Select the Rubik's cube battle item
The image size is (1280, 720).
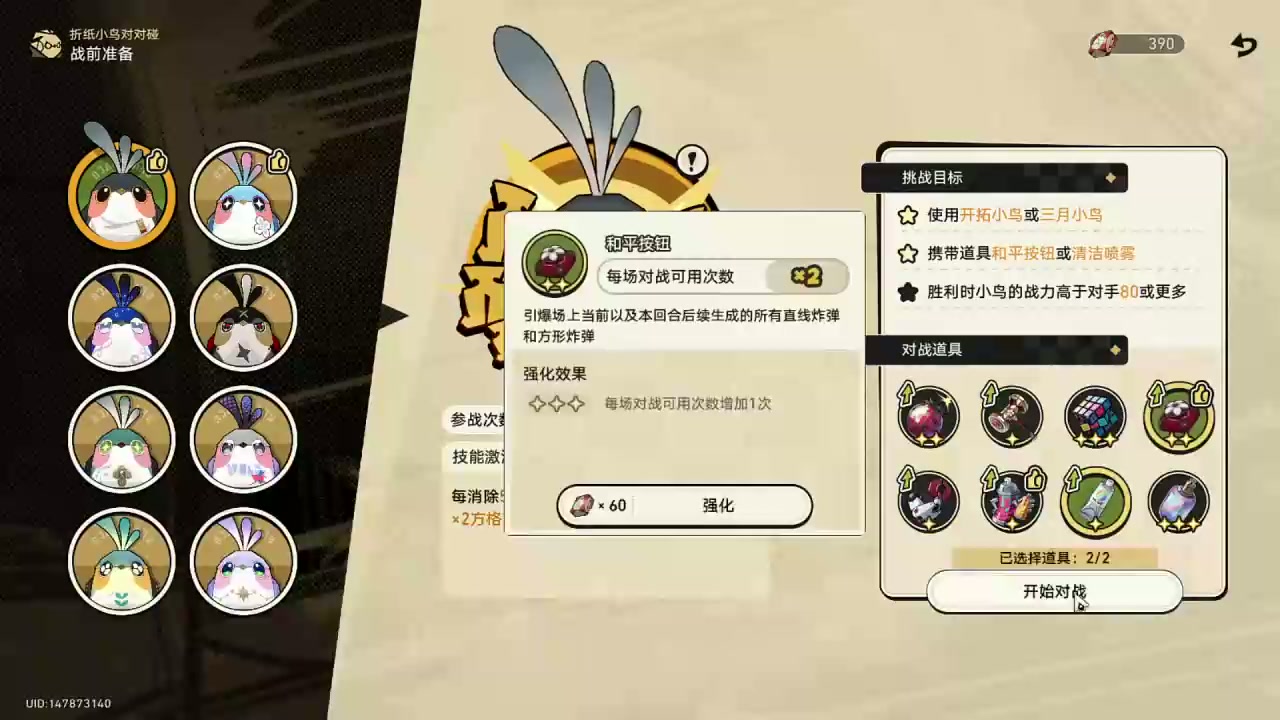1095,416
